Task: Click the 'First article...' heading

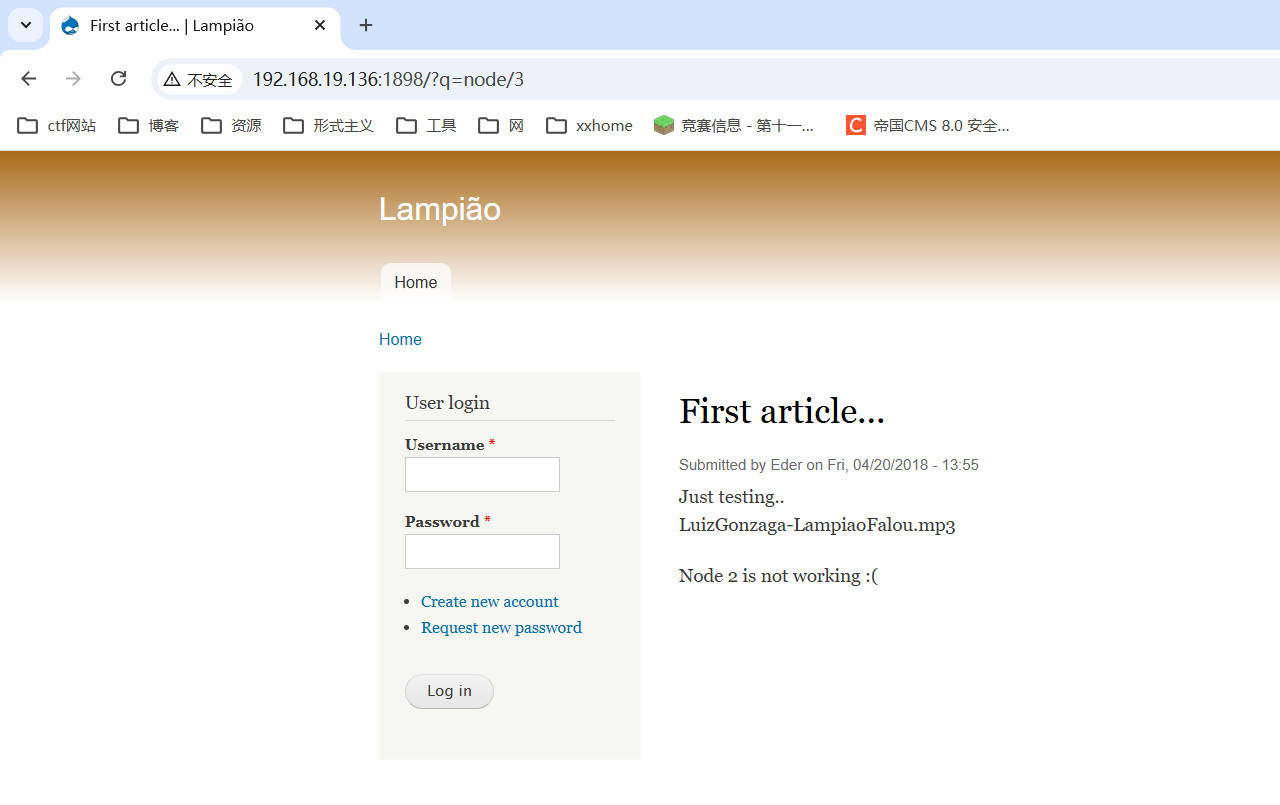Action: tap(782, 411)
